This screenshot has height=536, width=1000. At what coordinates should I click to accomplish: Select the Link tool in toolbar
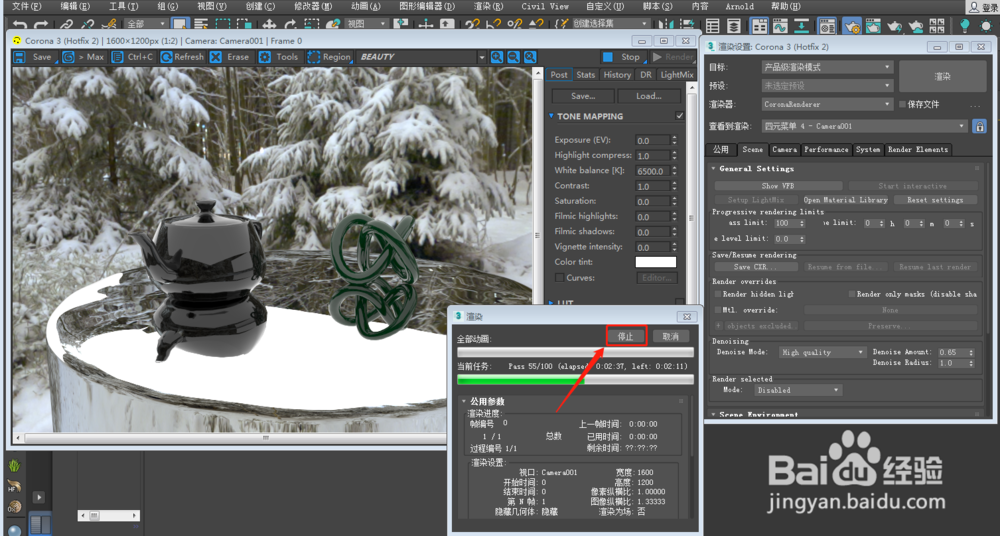(66, 26)
